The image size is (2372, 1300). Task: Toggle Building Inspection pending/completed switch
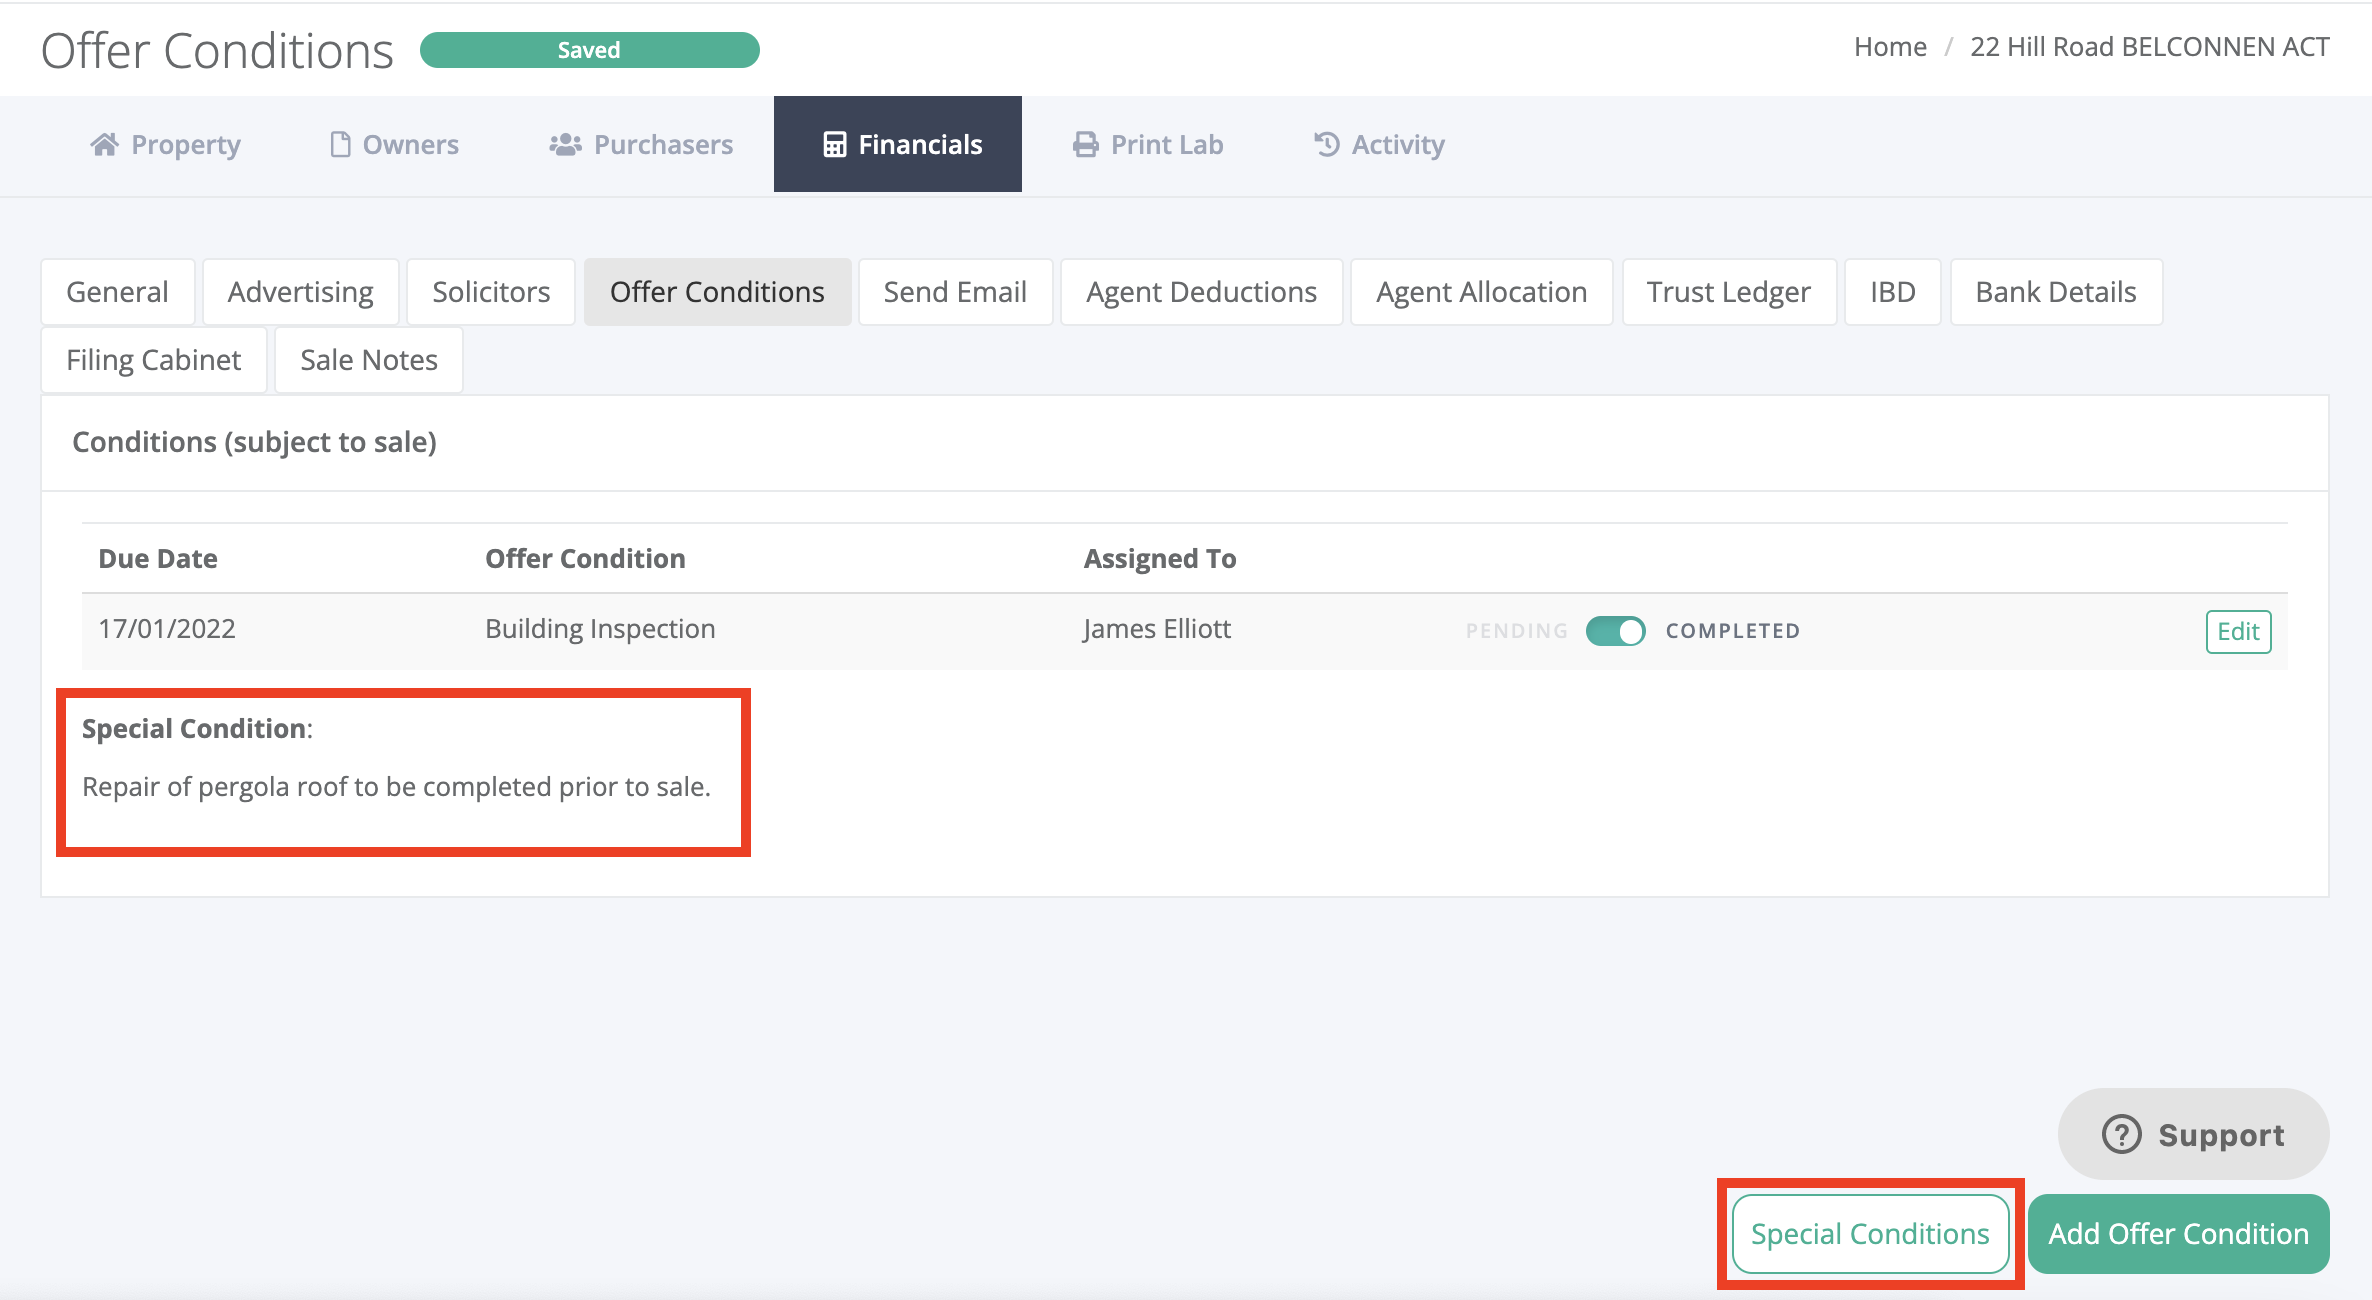coord(1615,631)
